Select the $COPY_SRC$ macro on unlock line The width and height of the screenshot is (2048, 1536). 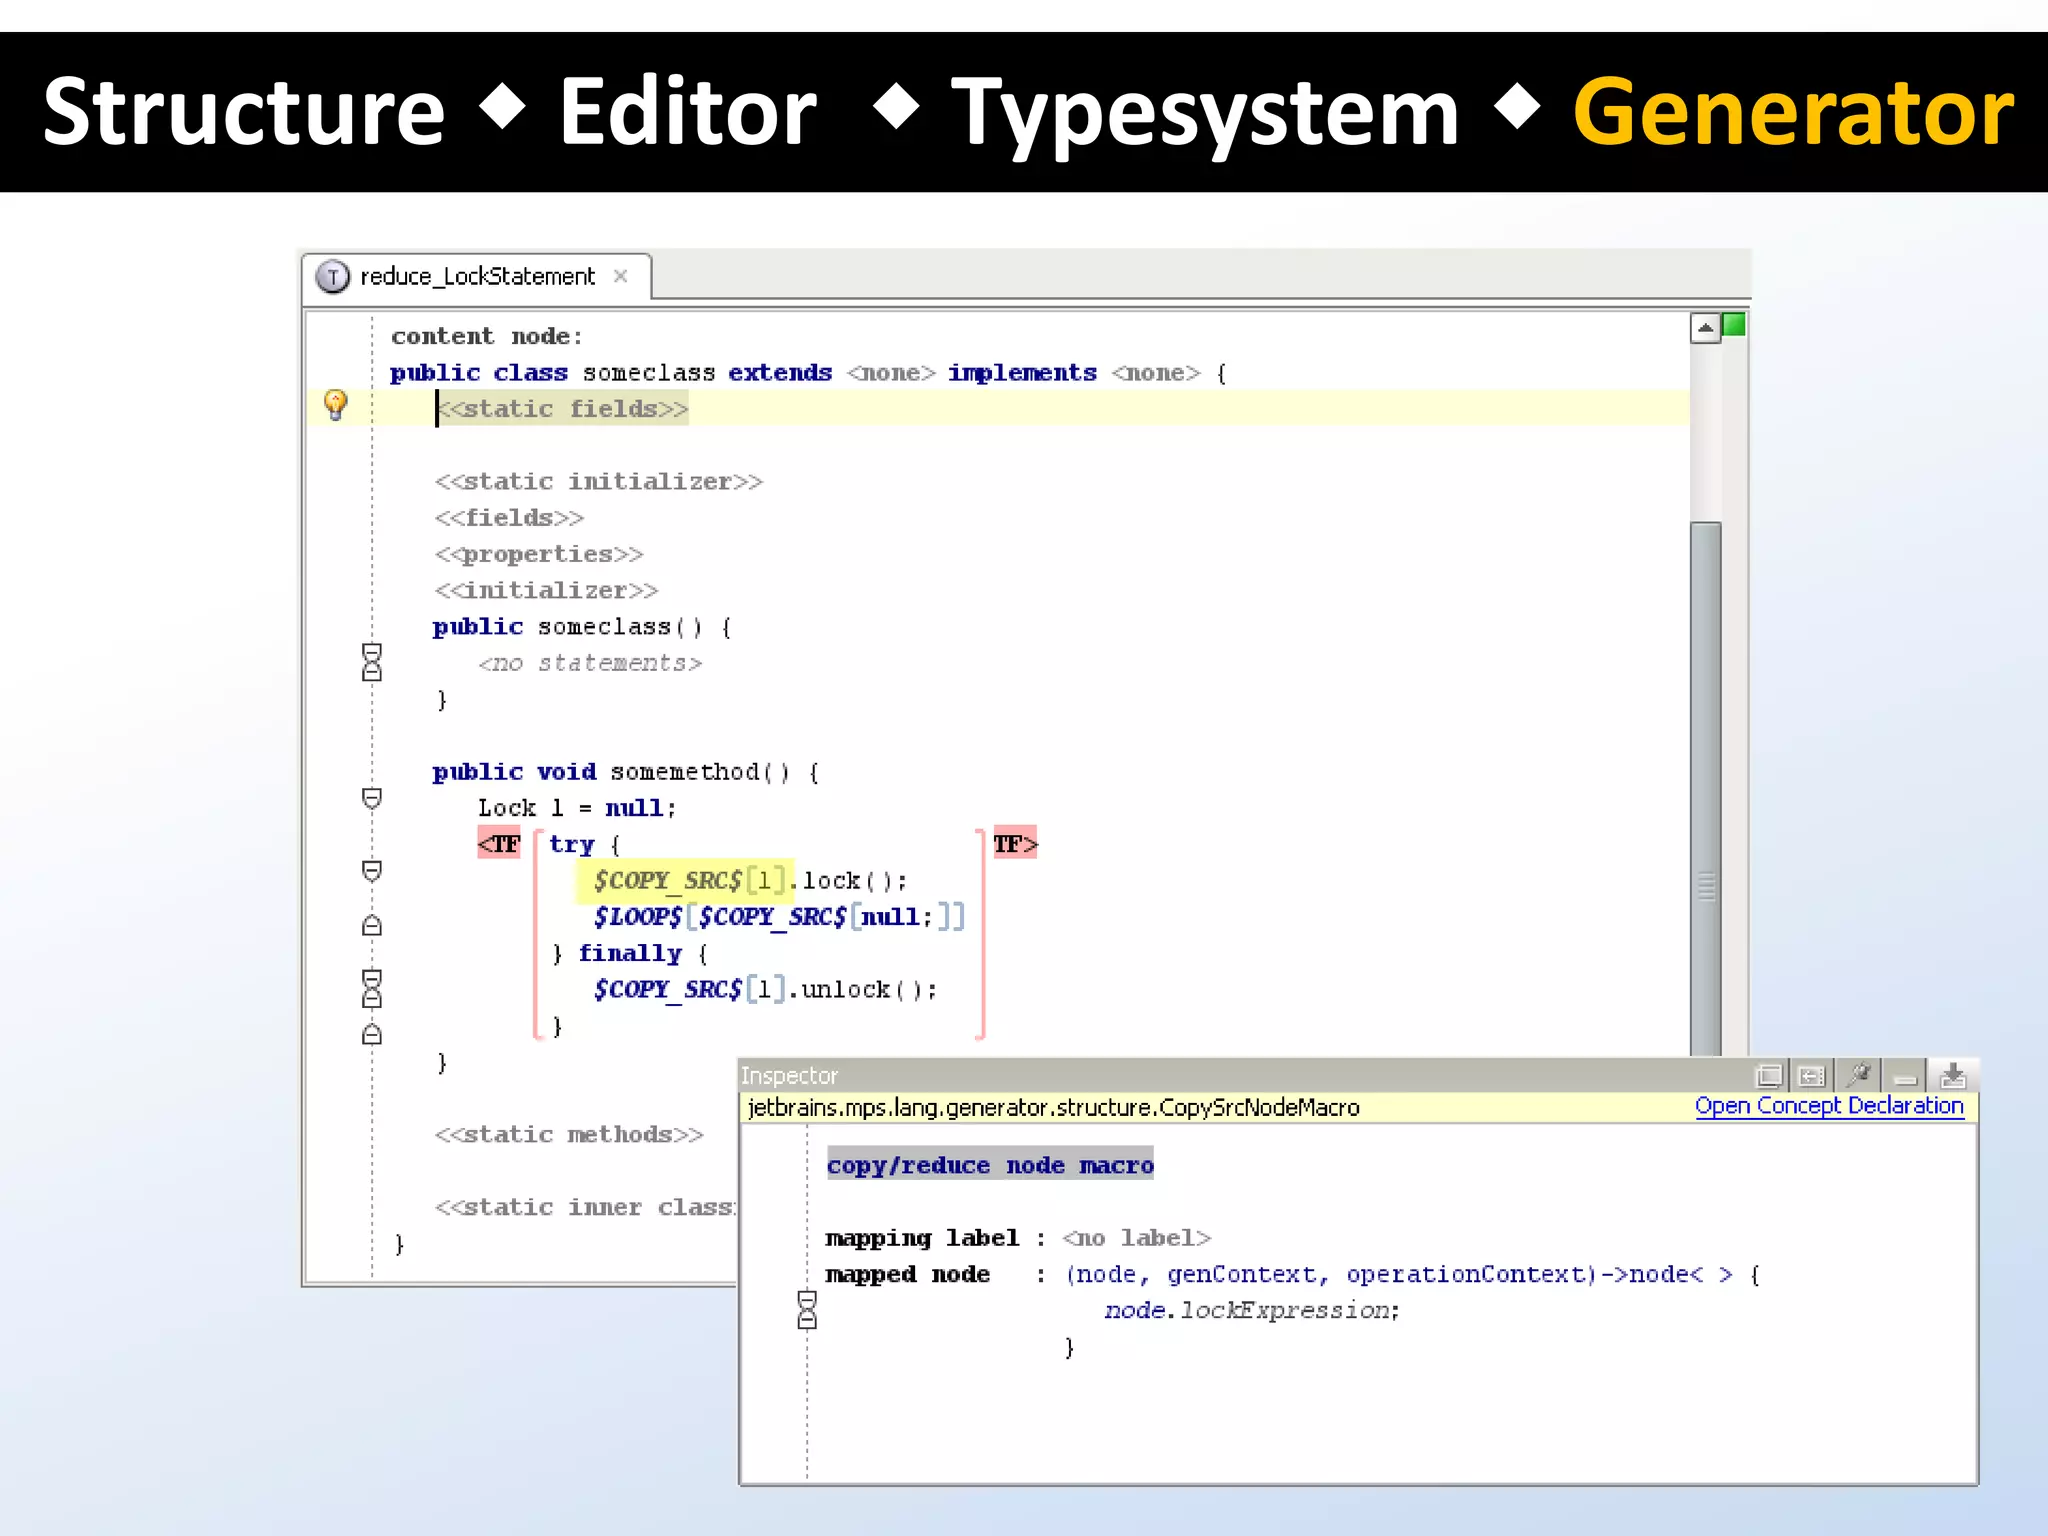[x=667, y=990]
